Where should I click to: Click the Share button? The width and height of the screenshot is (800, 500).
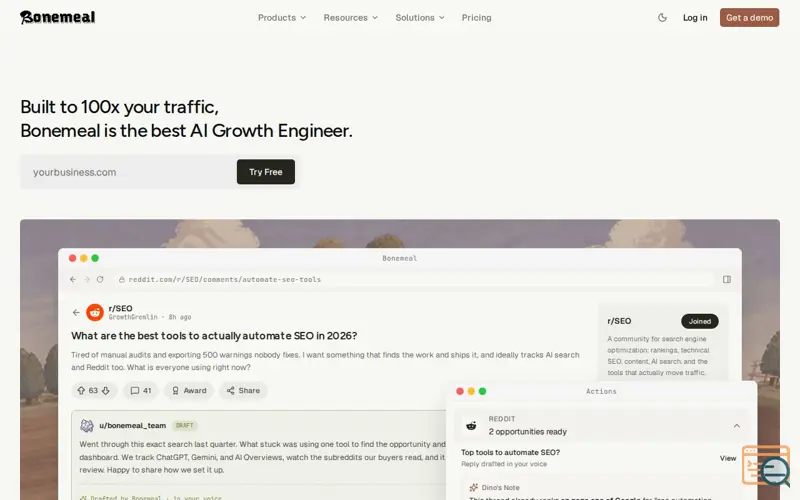(x=243, y=390)
